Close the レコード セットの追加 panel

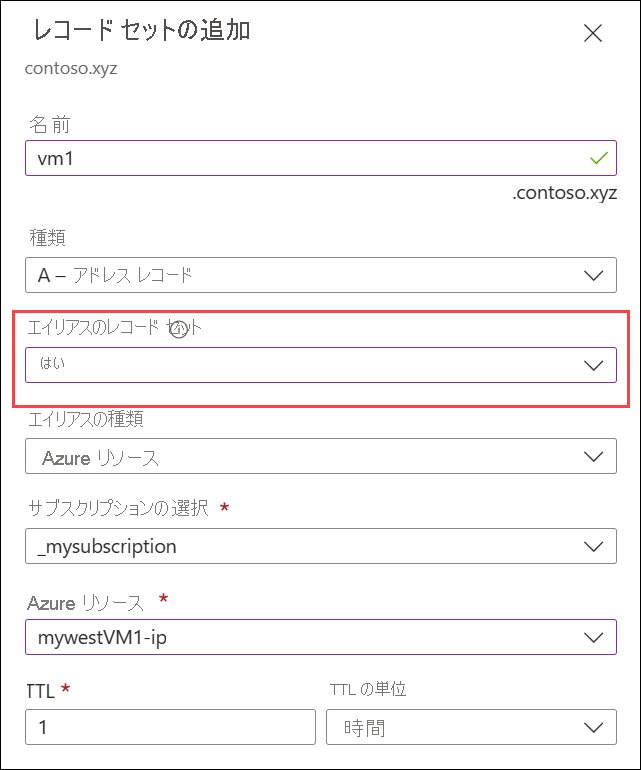[593, 33]
